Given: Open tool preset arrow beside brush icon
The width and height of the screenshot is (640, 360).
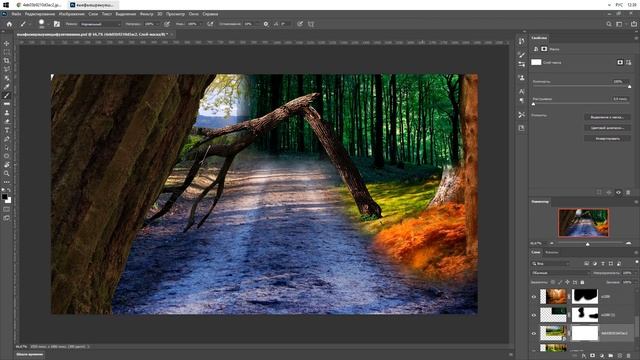Looking at the screenshot, I should pos(30,24).
